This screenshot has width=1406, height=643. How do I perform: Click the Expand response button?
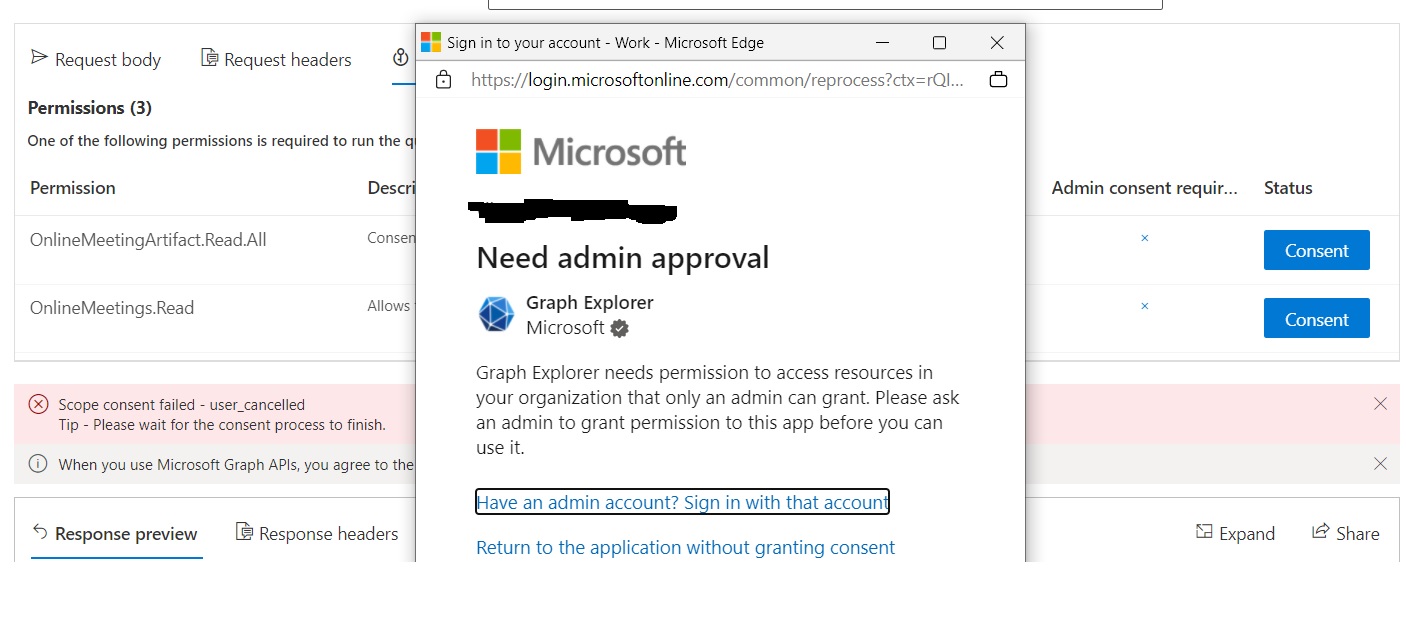(1235, 533)
